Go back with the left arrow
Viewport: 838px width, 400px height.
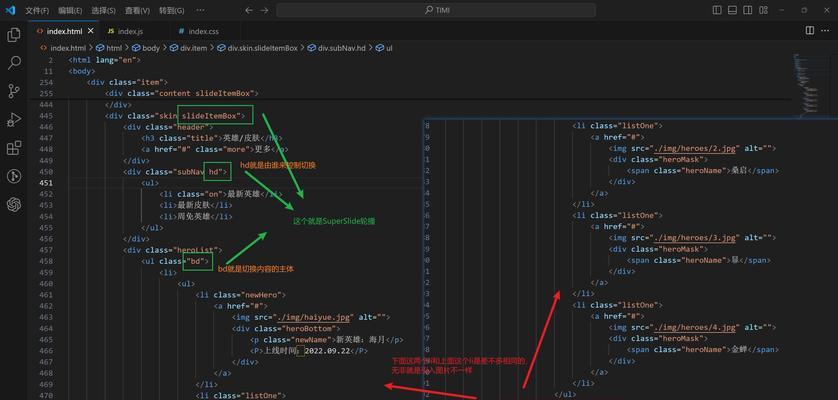click(249, 10)
